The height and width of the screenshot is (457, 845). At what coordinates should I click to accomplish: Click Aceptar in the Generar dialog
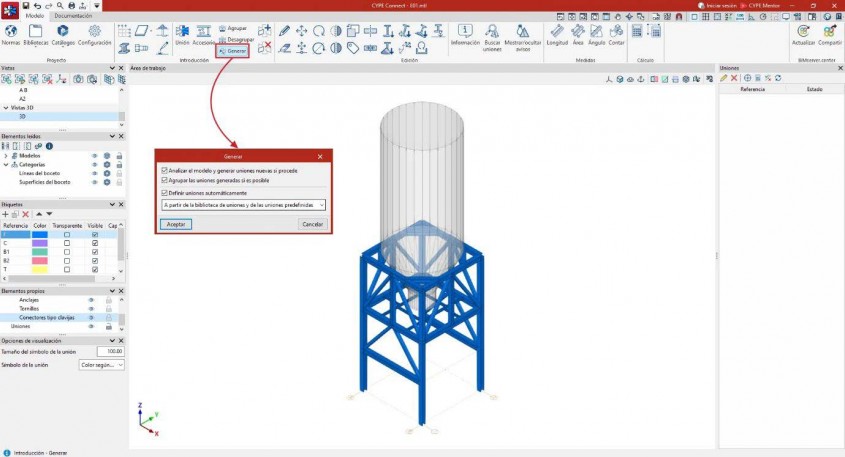(x=176, y=224)
